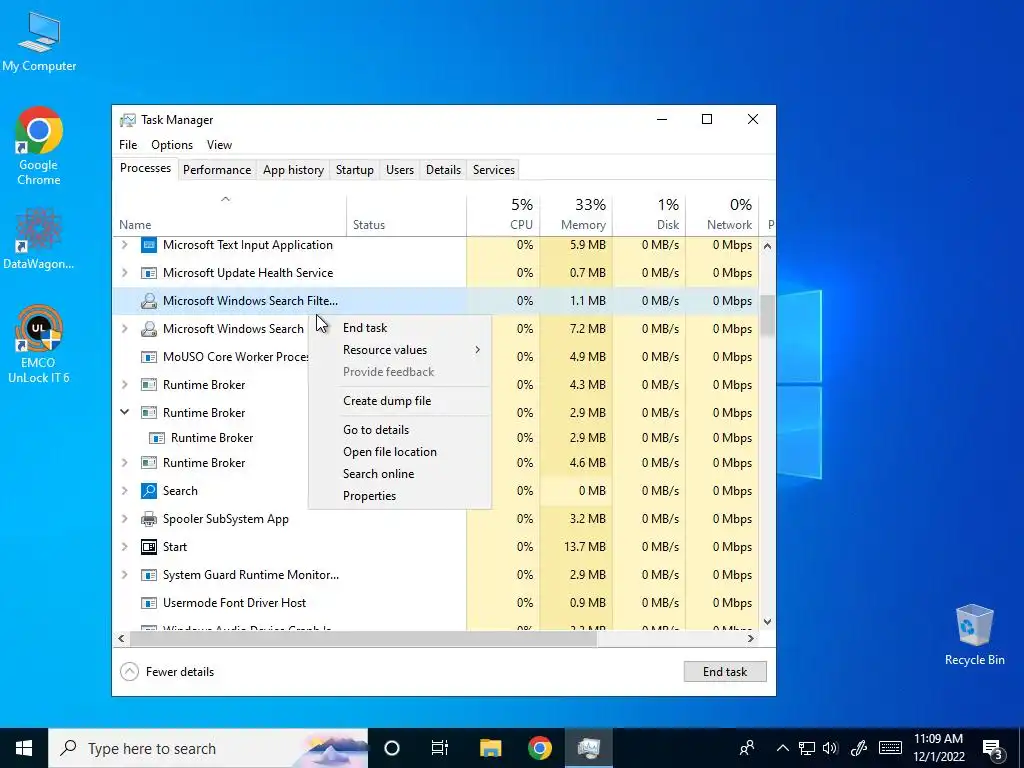Open File Explorer from the taskbar
The height and width of the screenshot is (768, 1024).
click(x=490, y=748)
